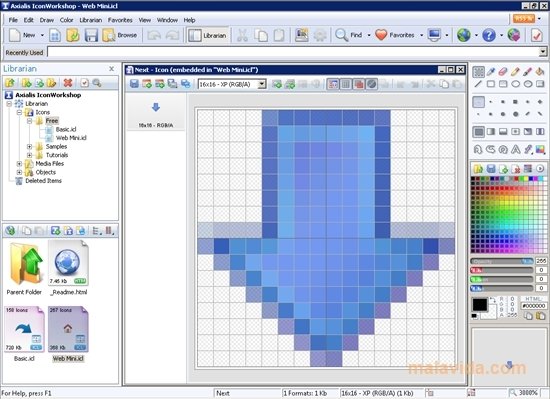550x399 pixels.
Task: Select the rectangular selection tool
Action: pos(478,72)
